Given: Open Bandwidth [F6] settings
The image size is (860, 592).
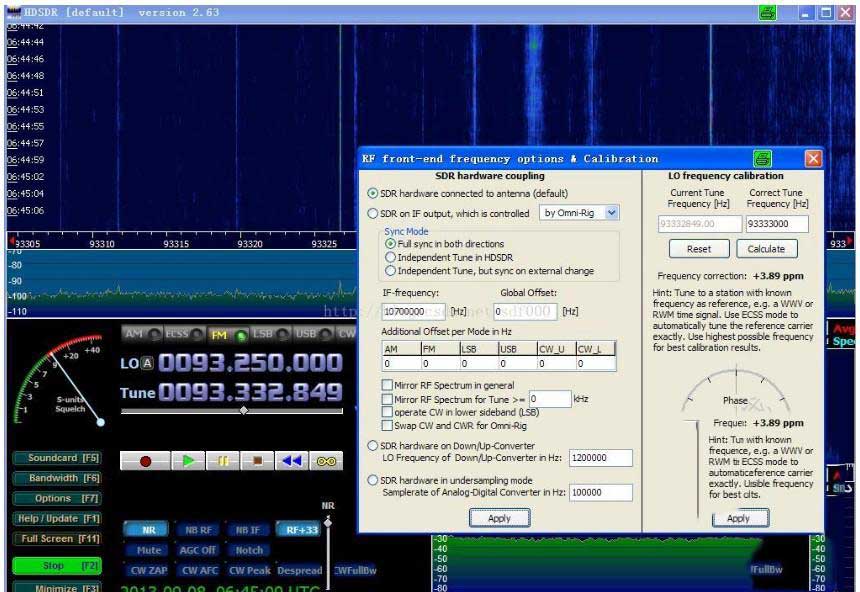Looking at the screenshot, I should (56, 478).
